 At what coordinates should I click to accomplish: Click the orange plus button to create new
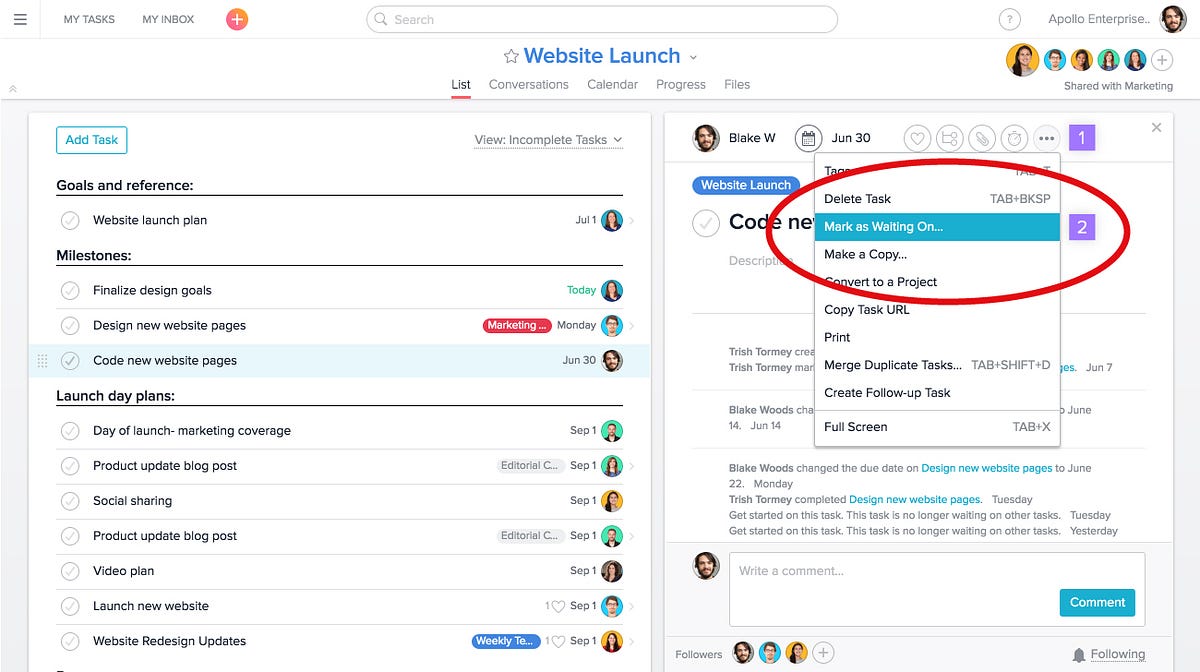[236, 19]
